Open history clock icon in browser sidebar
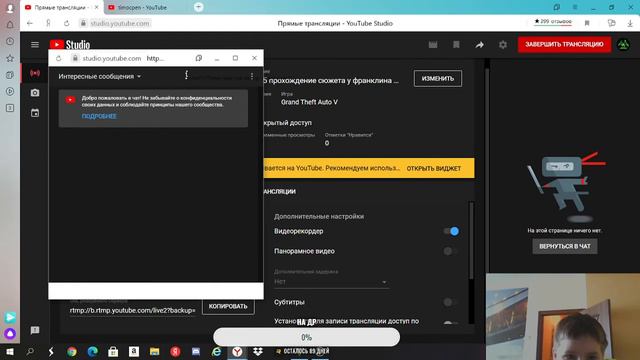 tap(10, 41)
